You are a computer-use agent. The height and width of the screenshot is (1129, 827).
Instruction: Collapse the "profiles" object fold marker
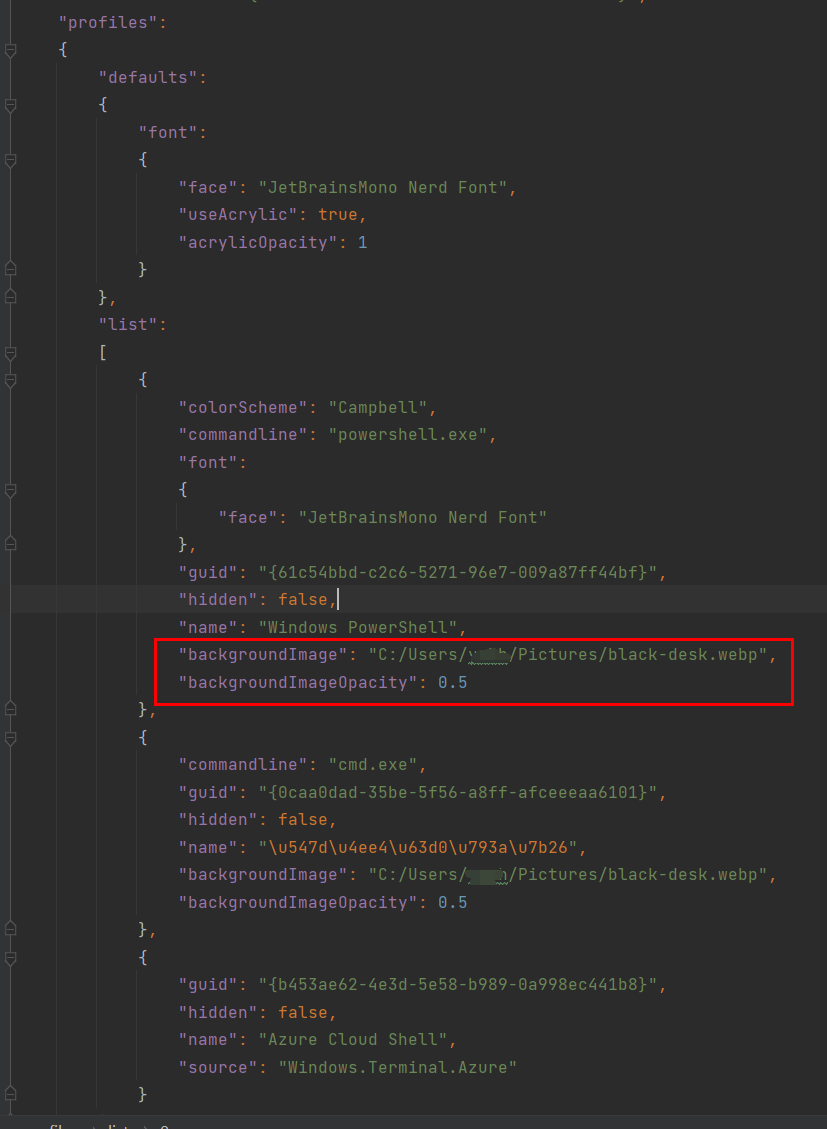coord(10,50)
